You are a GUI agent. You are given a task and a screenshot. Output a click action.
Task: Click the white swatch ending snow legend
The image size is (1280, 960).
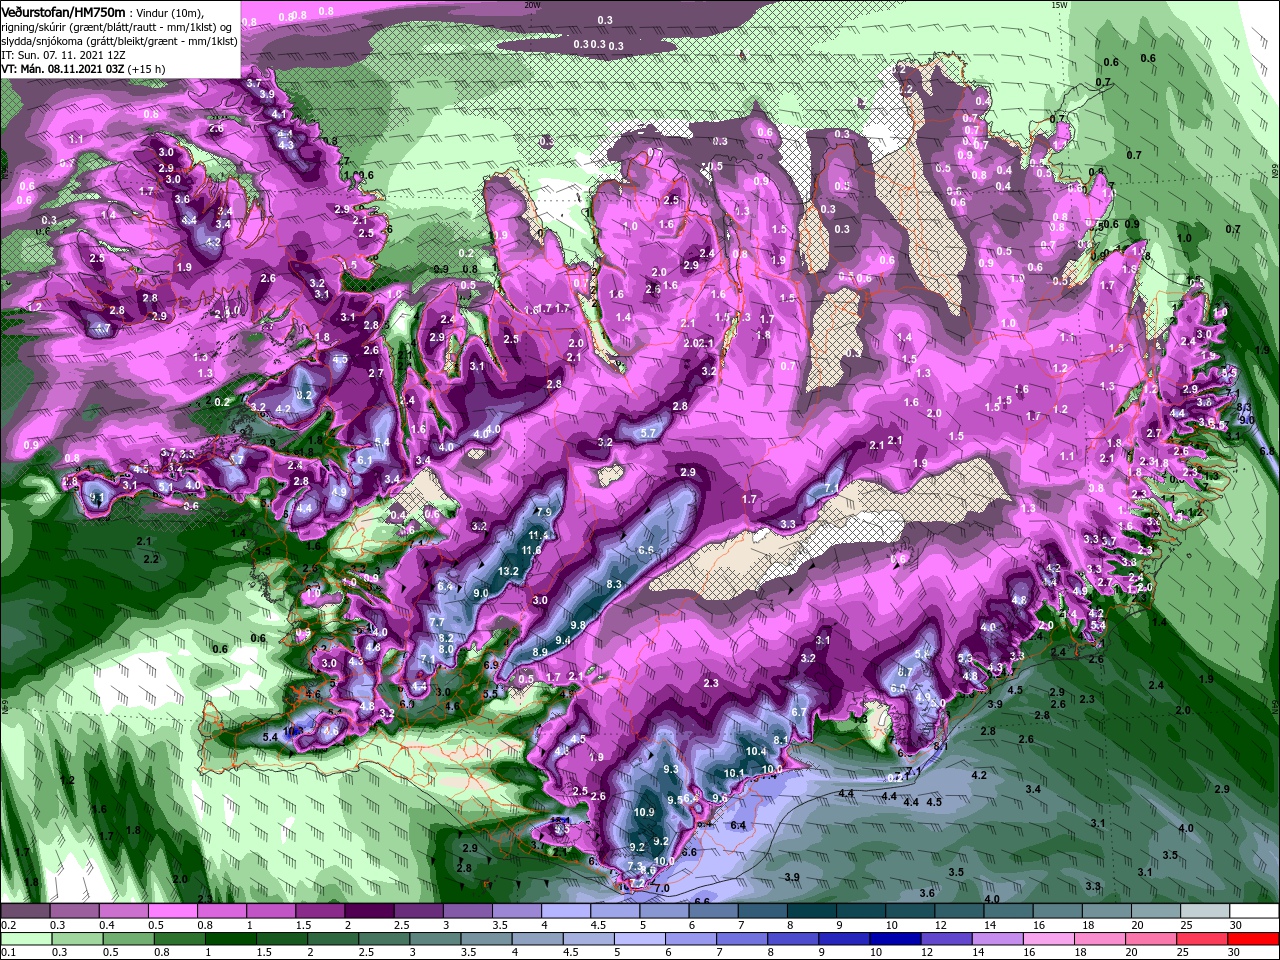pos(1253,911)
